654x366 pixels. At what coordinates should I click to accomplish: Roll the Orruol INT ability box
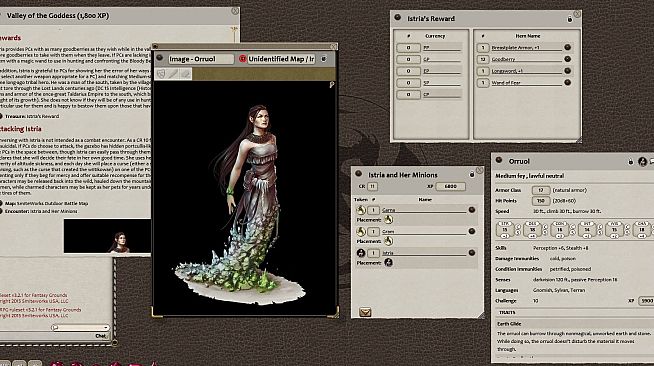click(x=587, y=230)
